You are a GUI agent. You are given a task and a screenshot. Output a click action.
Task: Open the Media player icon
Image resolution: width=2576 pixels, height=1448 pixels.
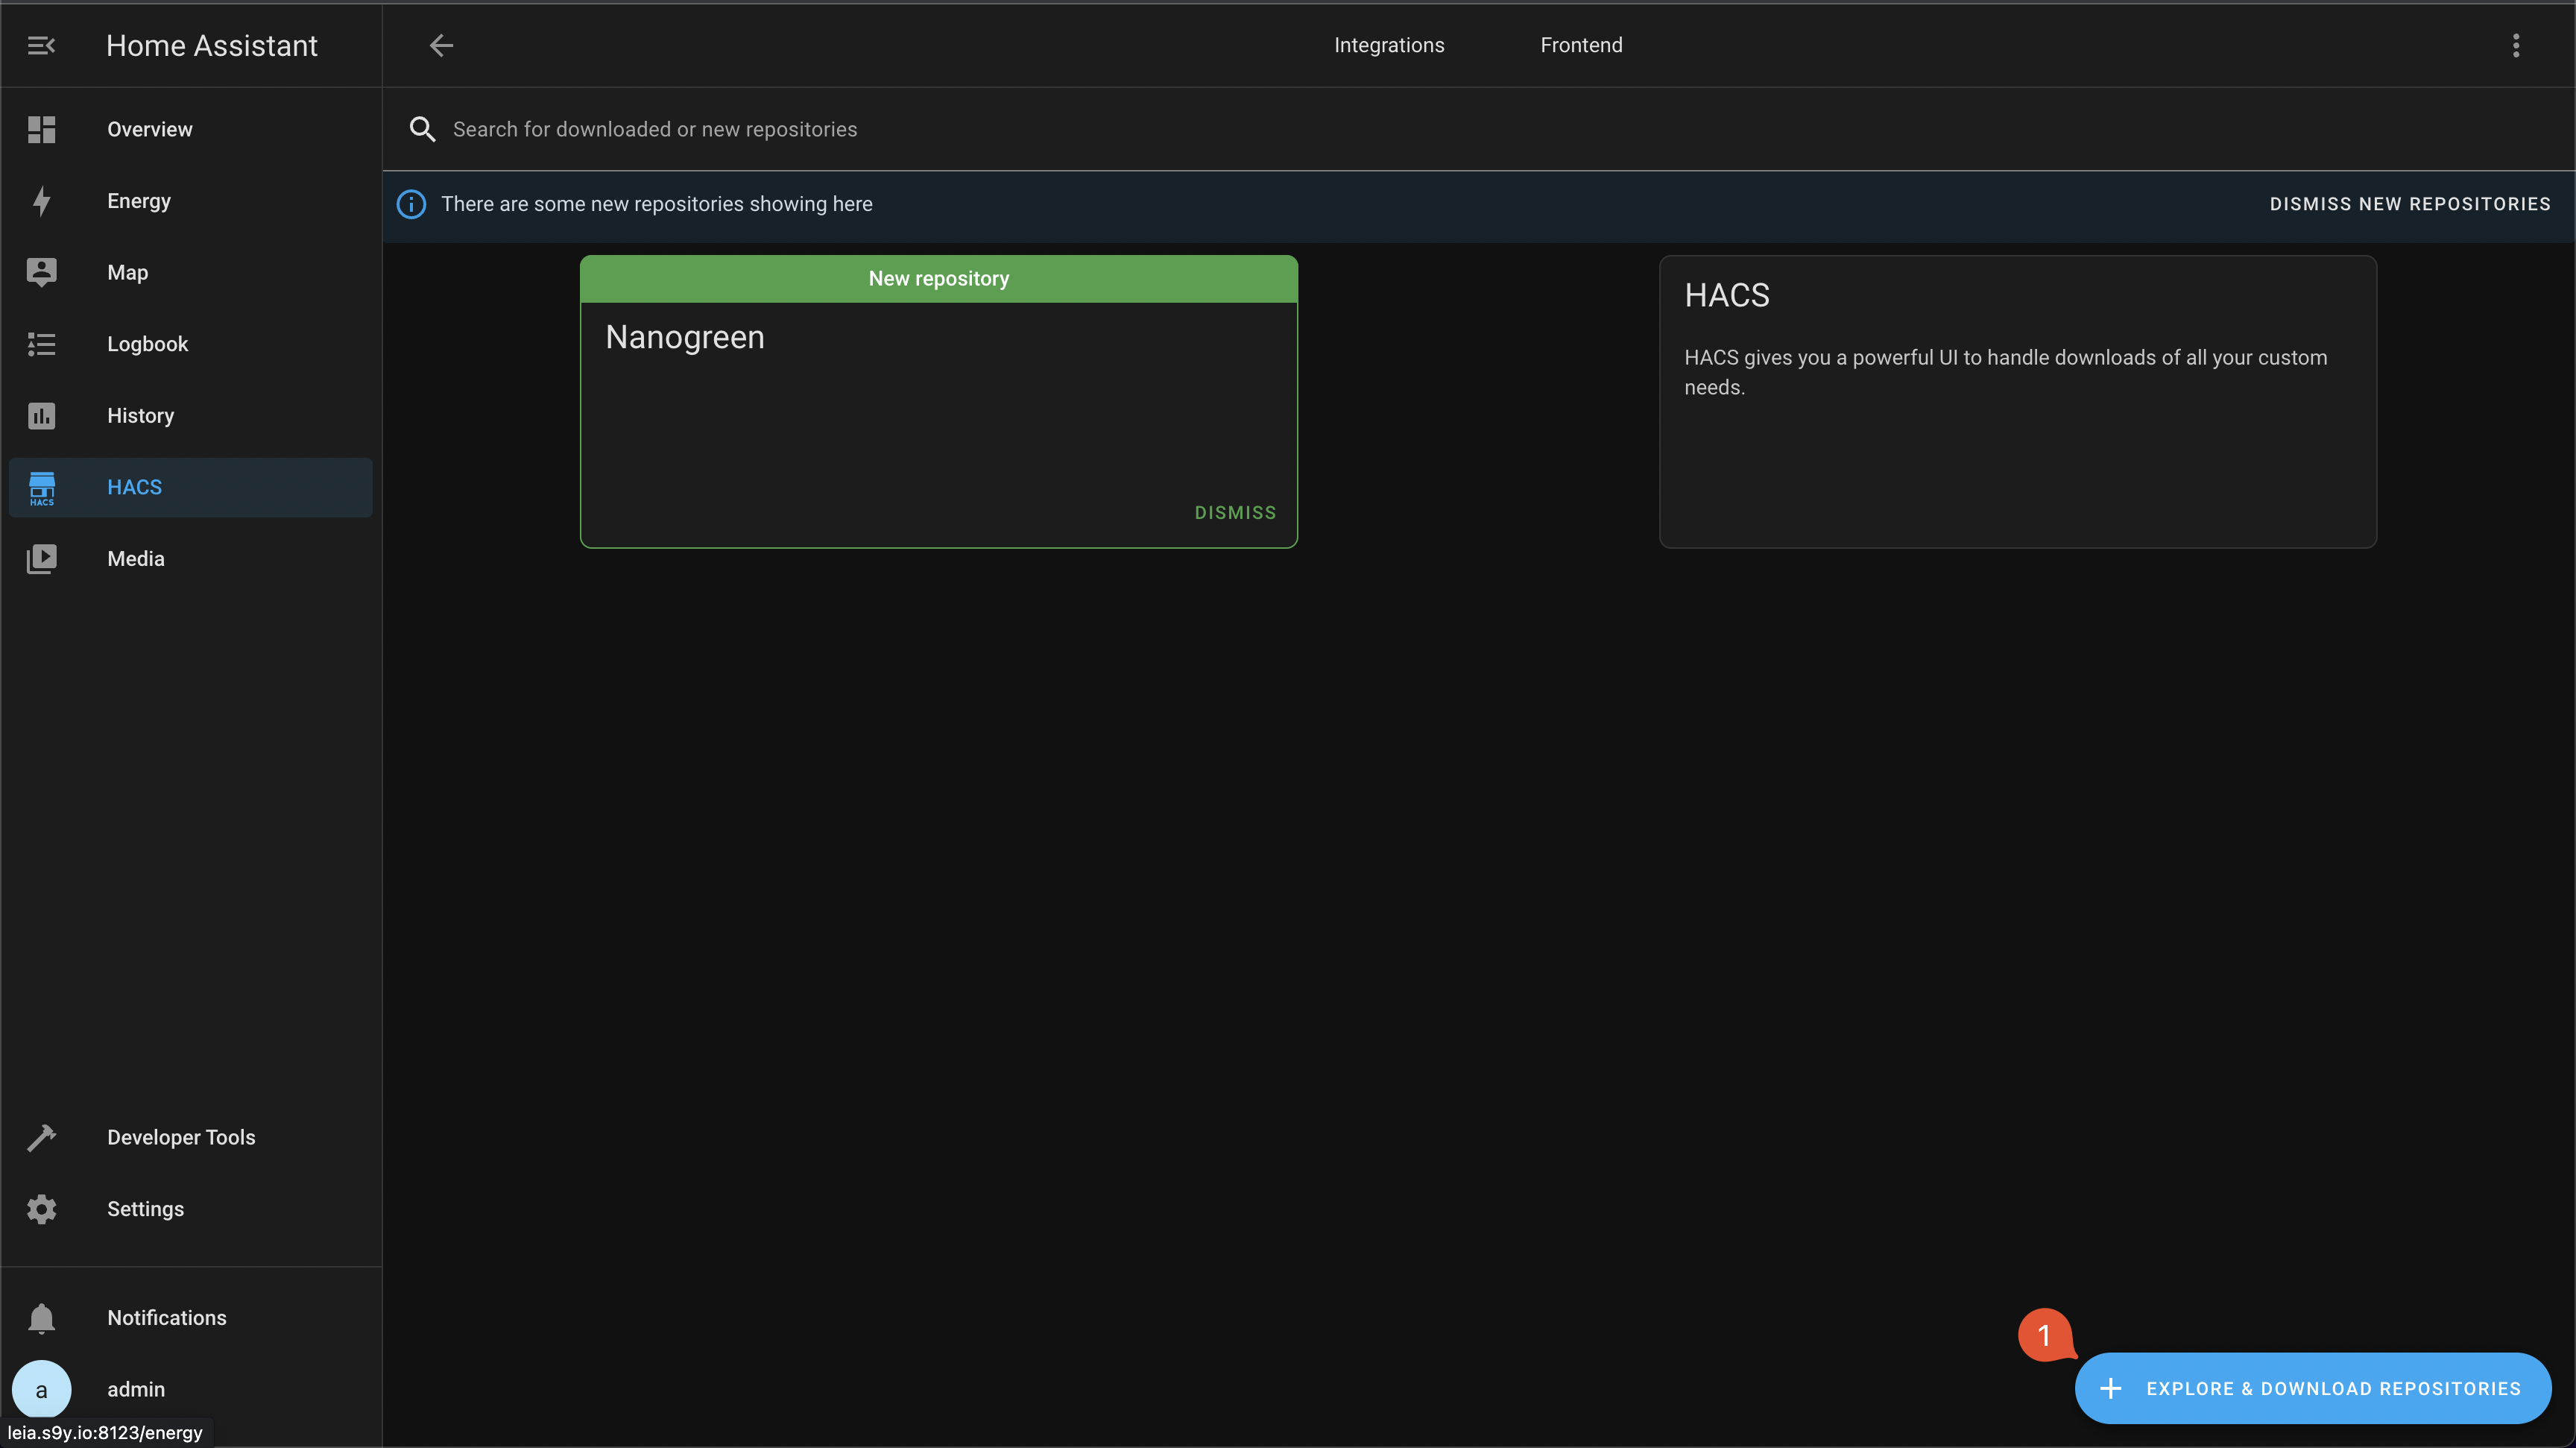pyautogui.click(x=41, y=558)
